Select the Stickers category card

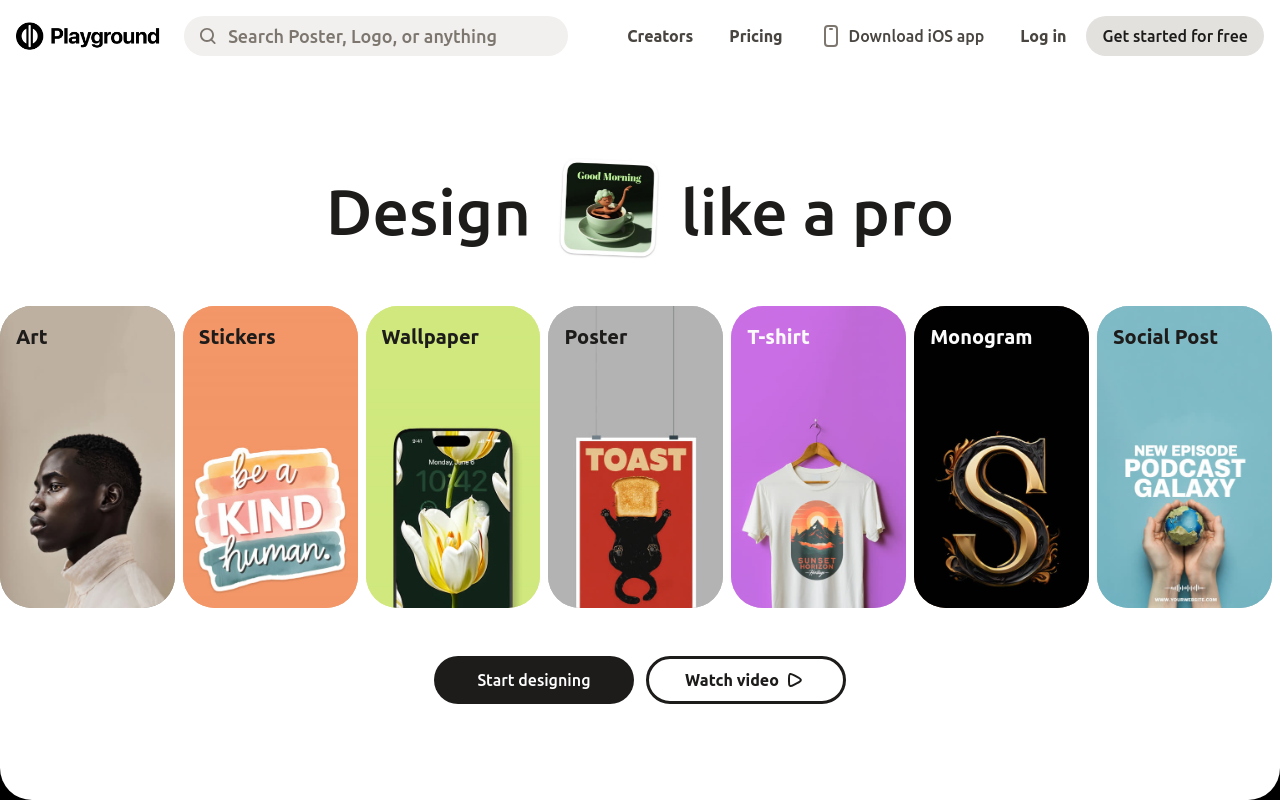[x=270, y=457]
